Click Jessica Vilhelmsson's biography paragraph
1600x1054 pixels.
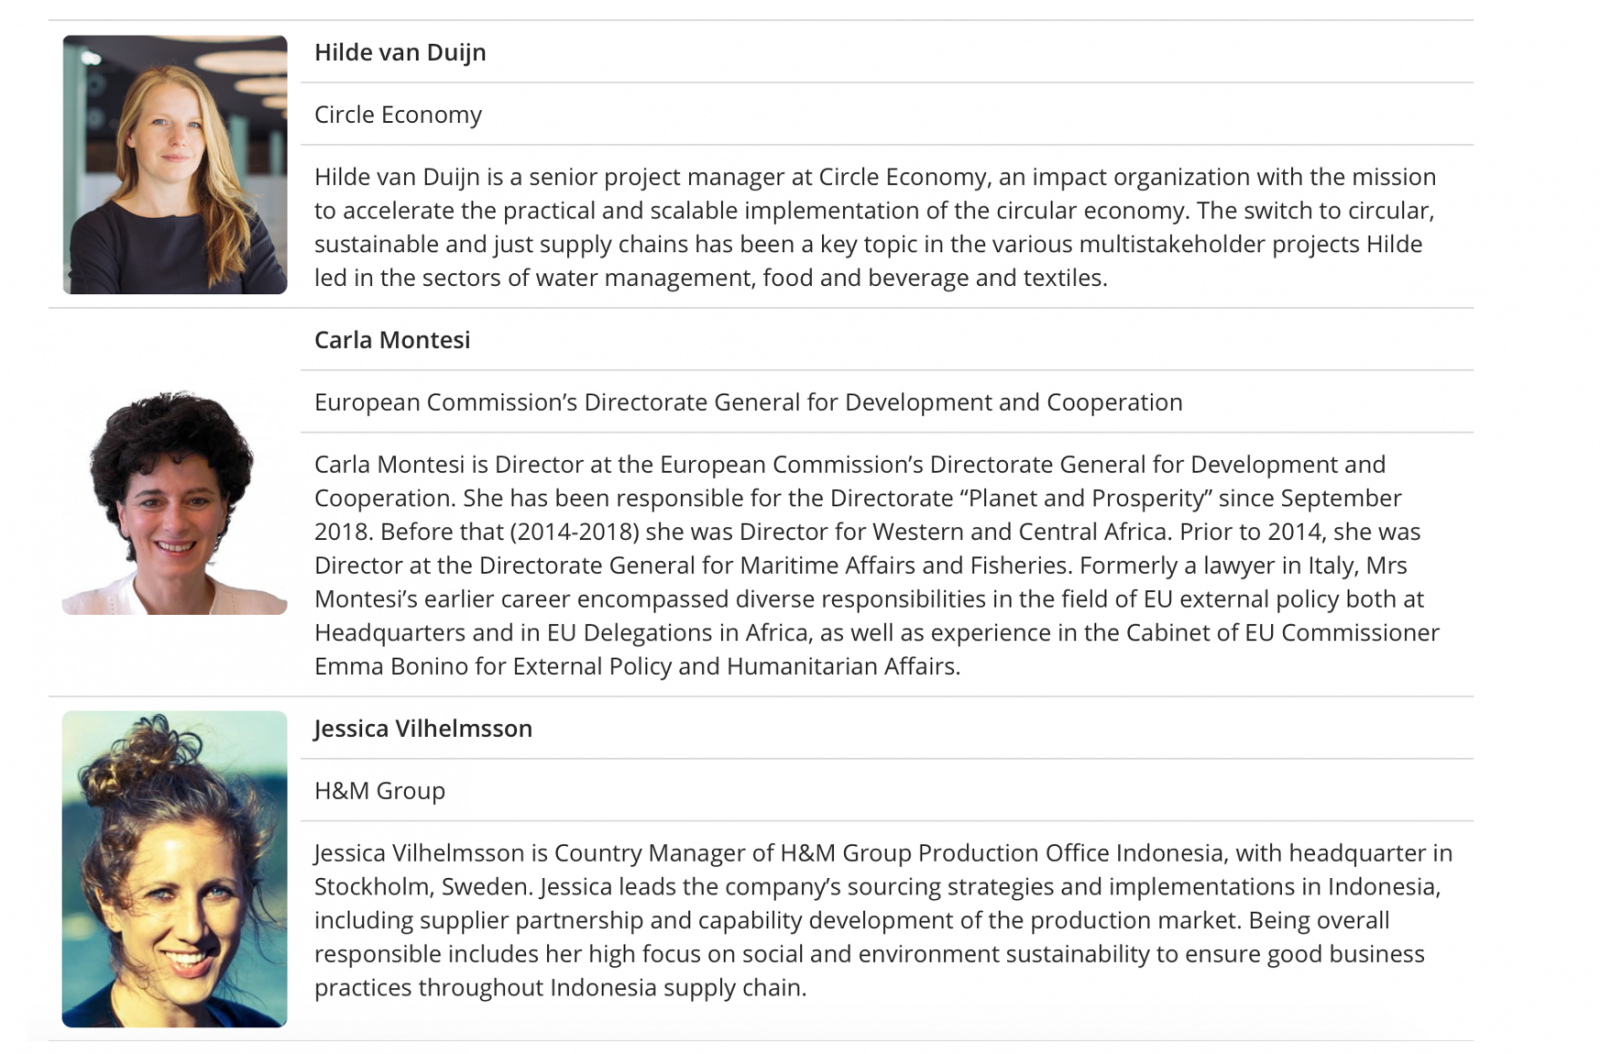click(x=883, y=920)
